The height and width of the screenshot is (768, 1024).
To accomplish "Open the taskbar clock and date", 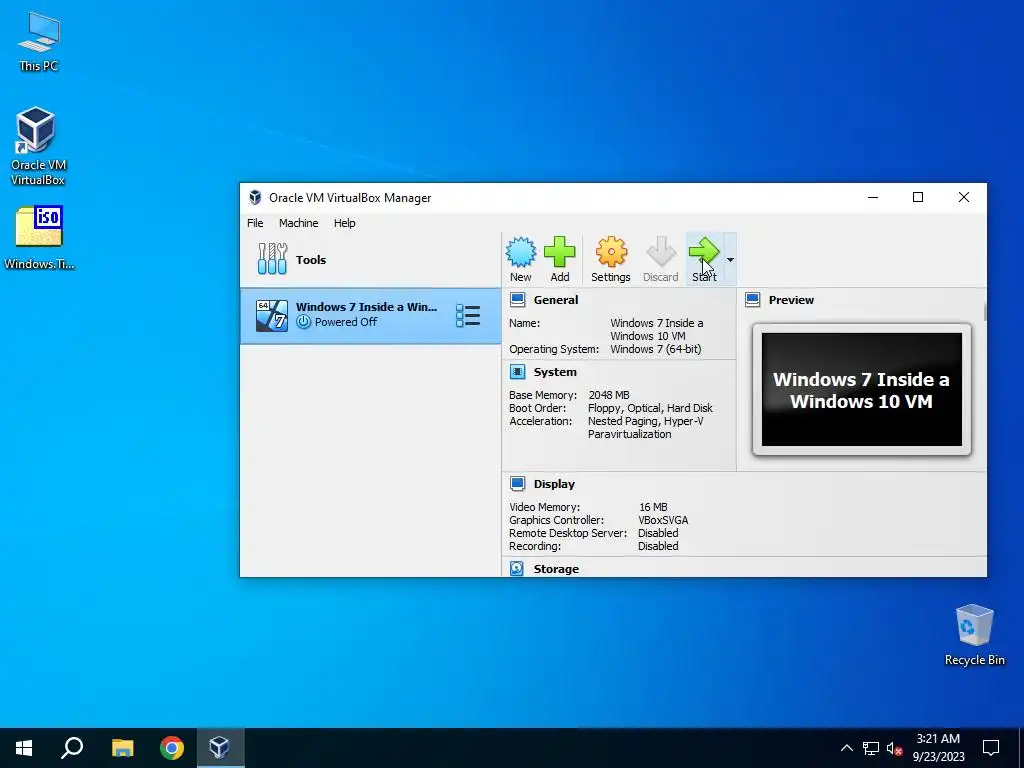I will (938, 748).
